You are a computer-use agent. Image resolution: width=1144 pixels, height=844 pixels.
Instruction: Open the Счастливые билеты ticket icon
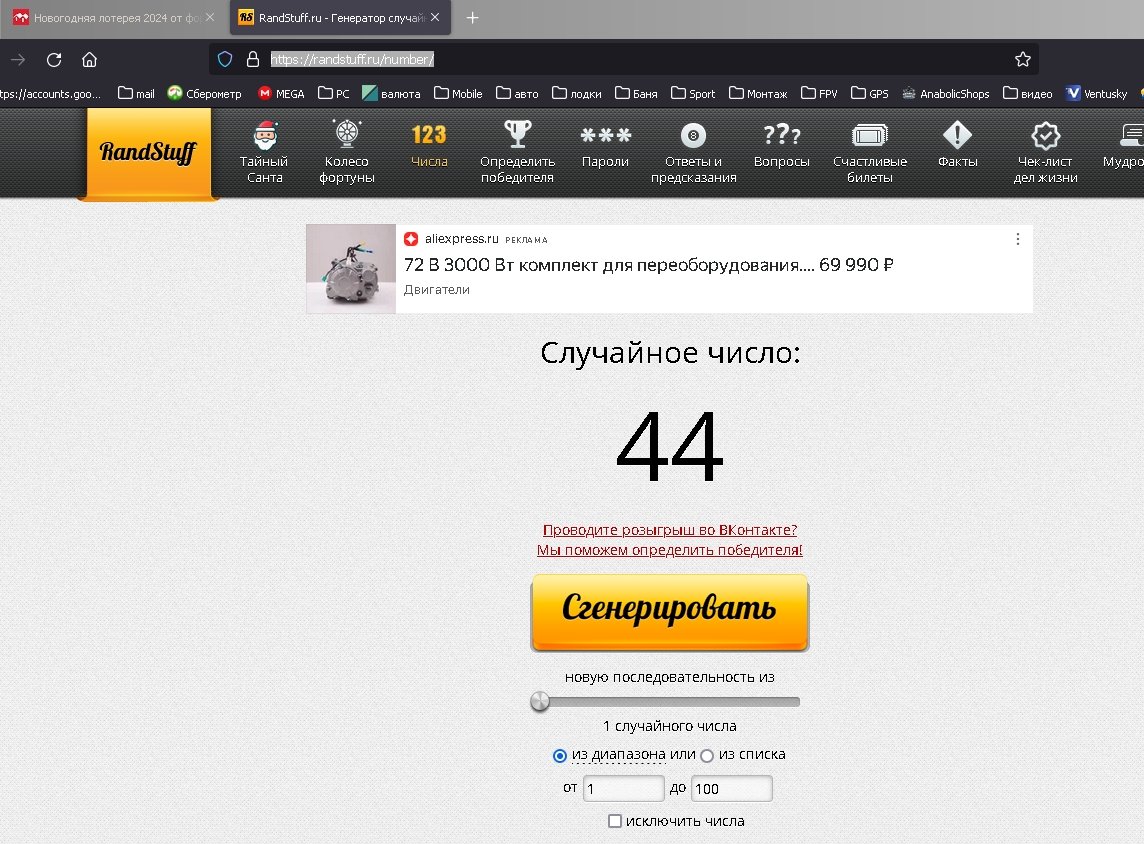[x=870, y=135]
